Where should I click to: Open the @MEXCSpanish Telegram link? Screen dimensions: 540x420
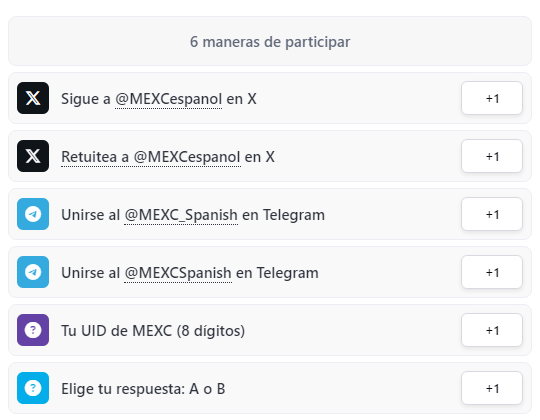(x=178, y=273)
